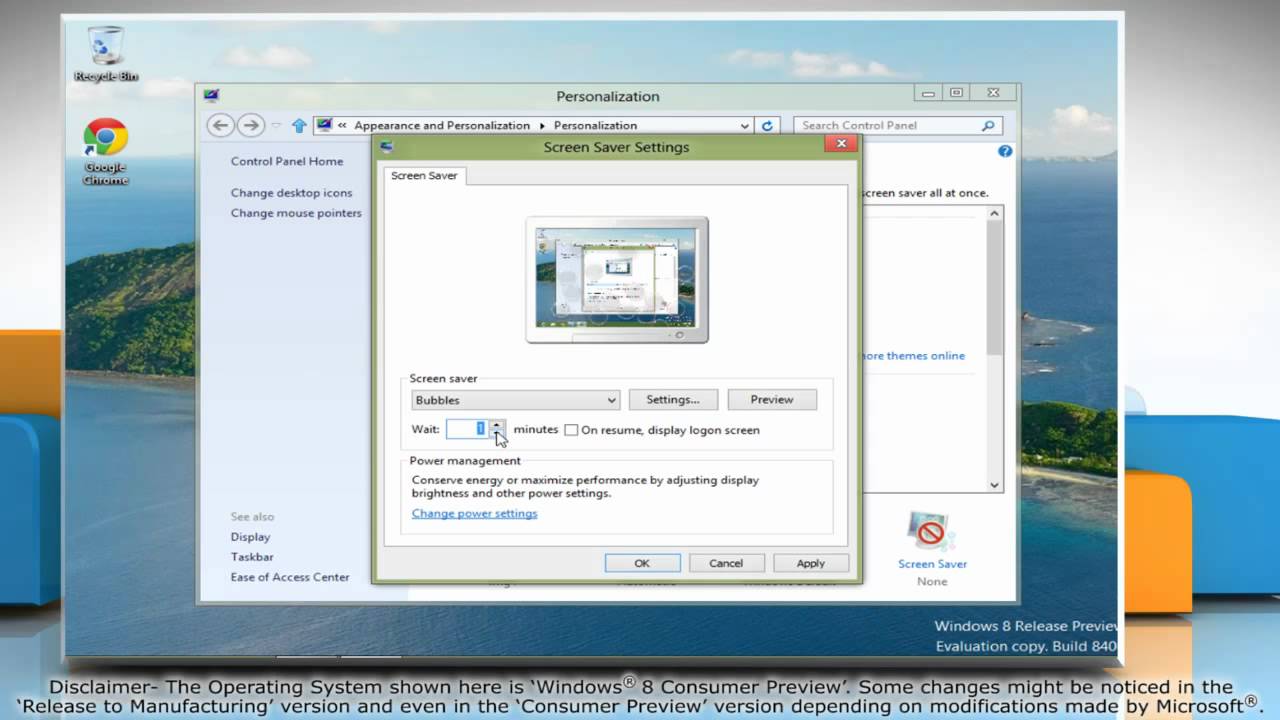Viewport: 1280px width, 720px height.
Task: Click the Personalization window title icon
Action: (211, 96)
